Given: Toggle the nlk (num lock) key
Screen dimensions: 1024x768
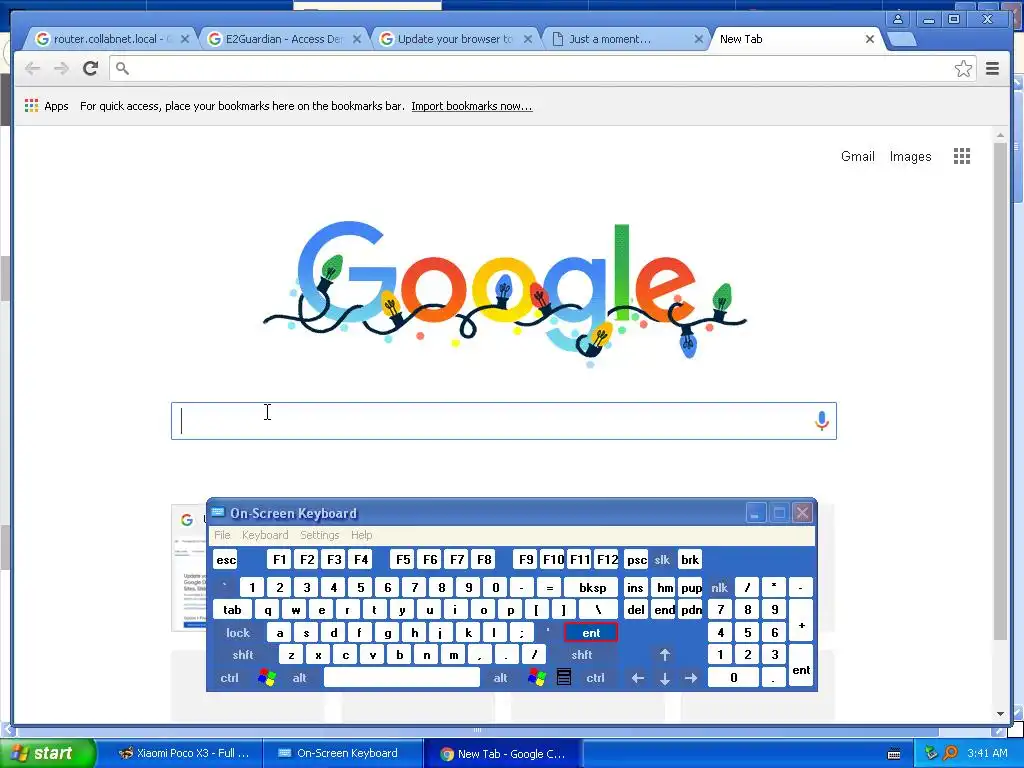Looking at the screenshot, I should (719, 587).
